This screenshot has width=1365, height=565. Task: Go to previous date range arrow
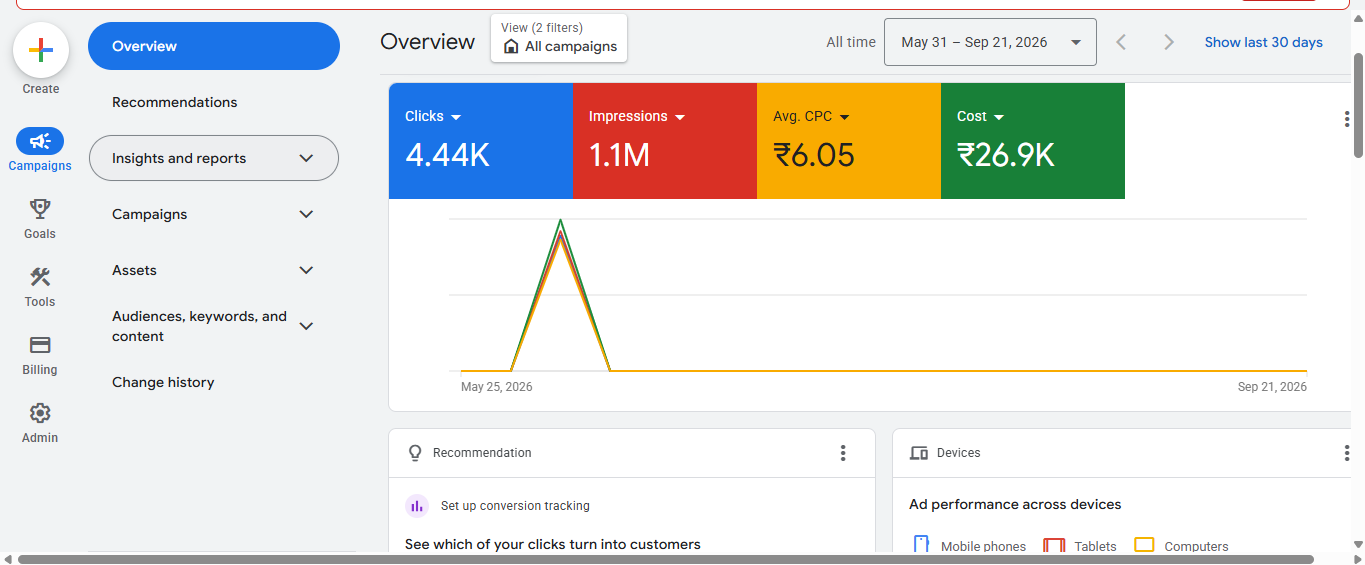point(1121,42)
